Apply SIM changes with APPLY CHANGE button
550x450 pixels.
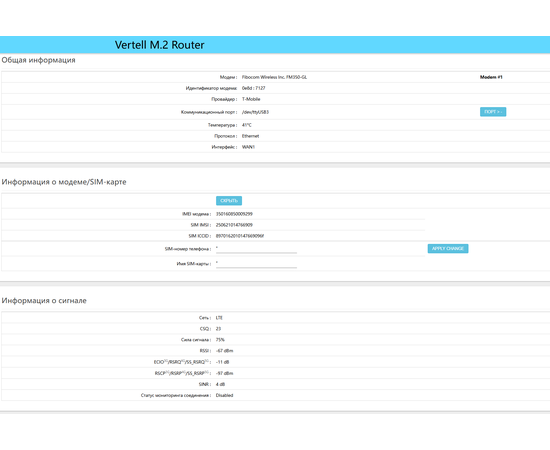pos(448,249)
